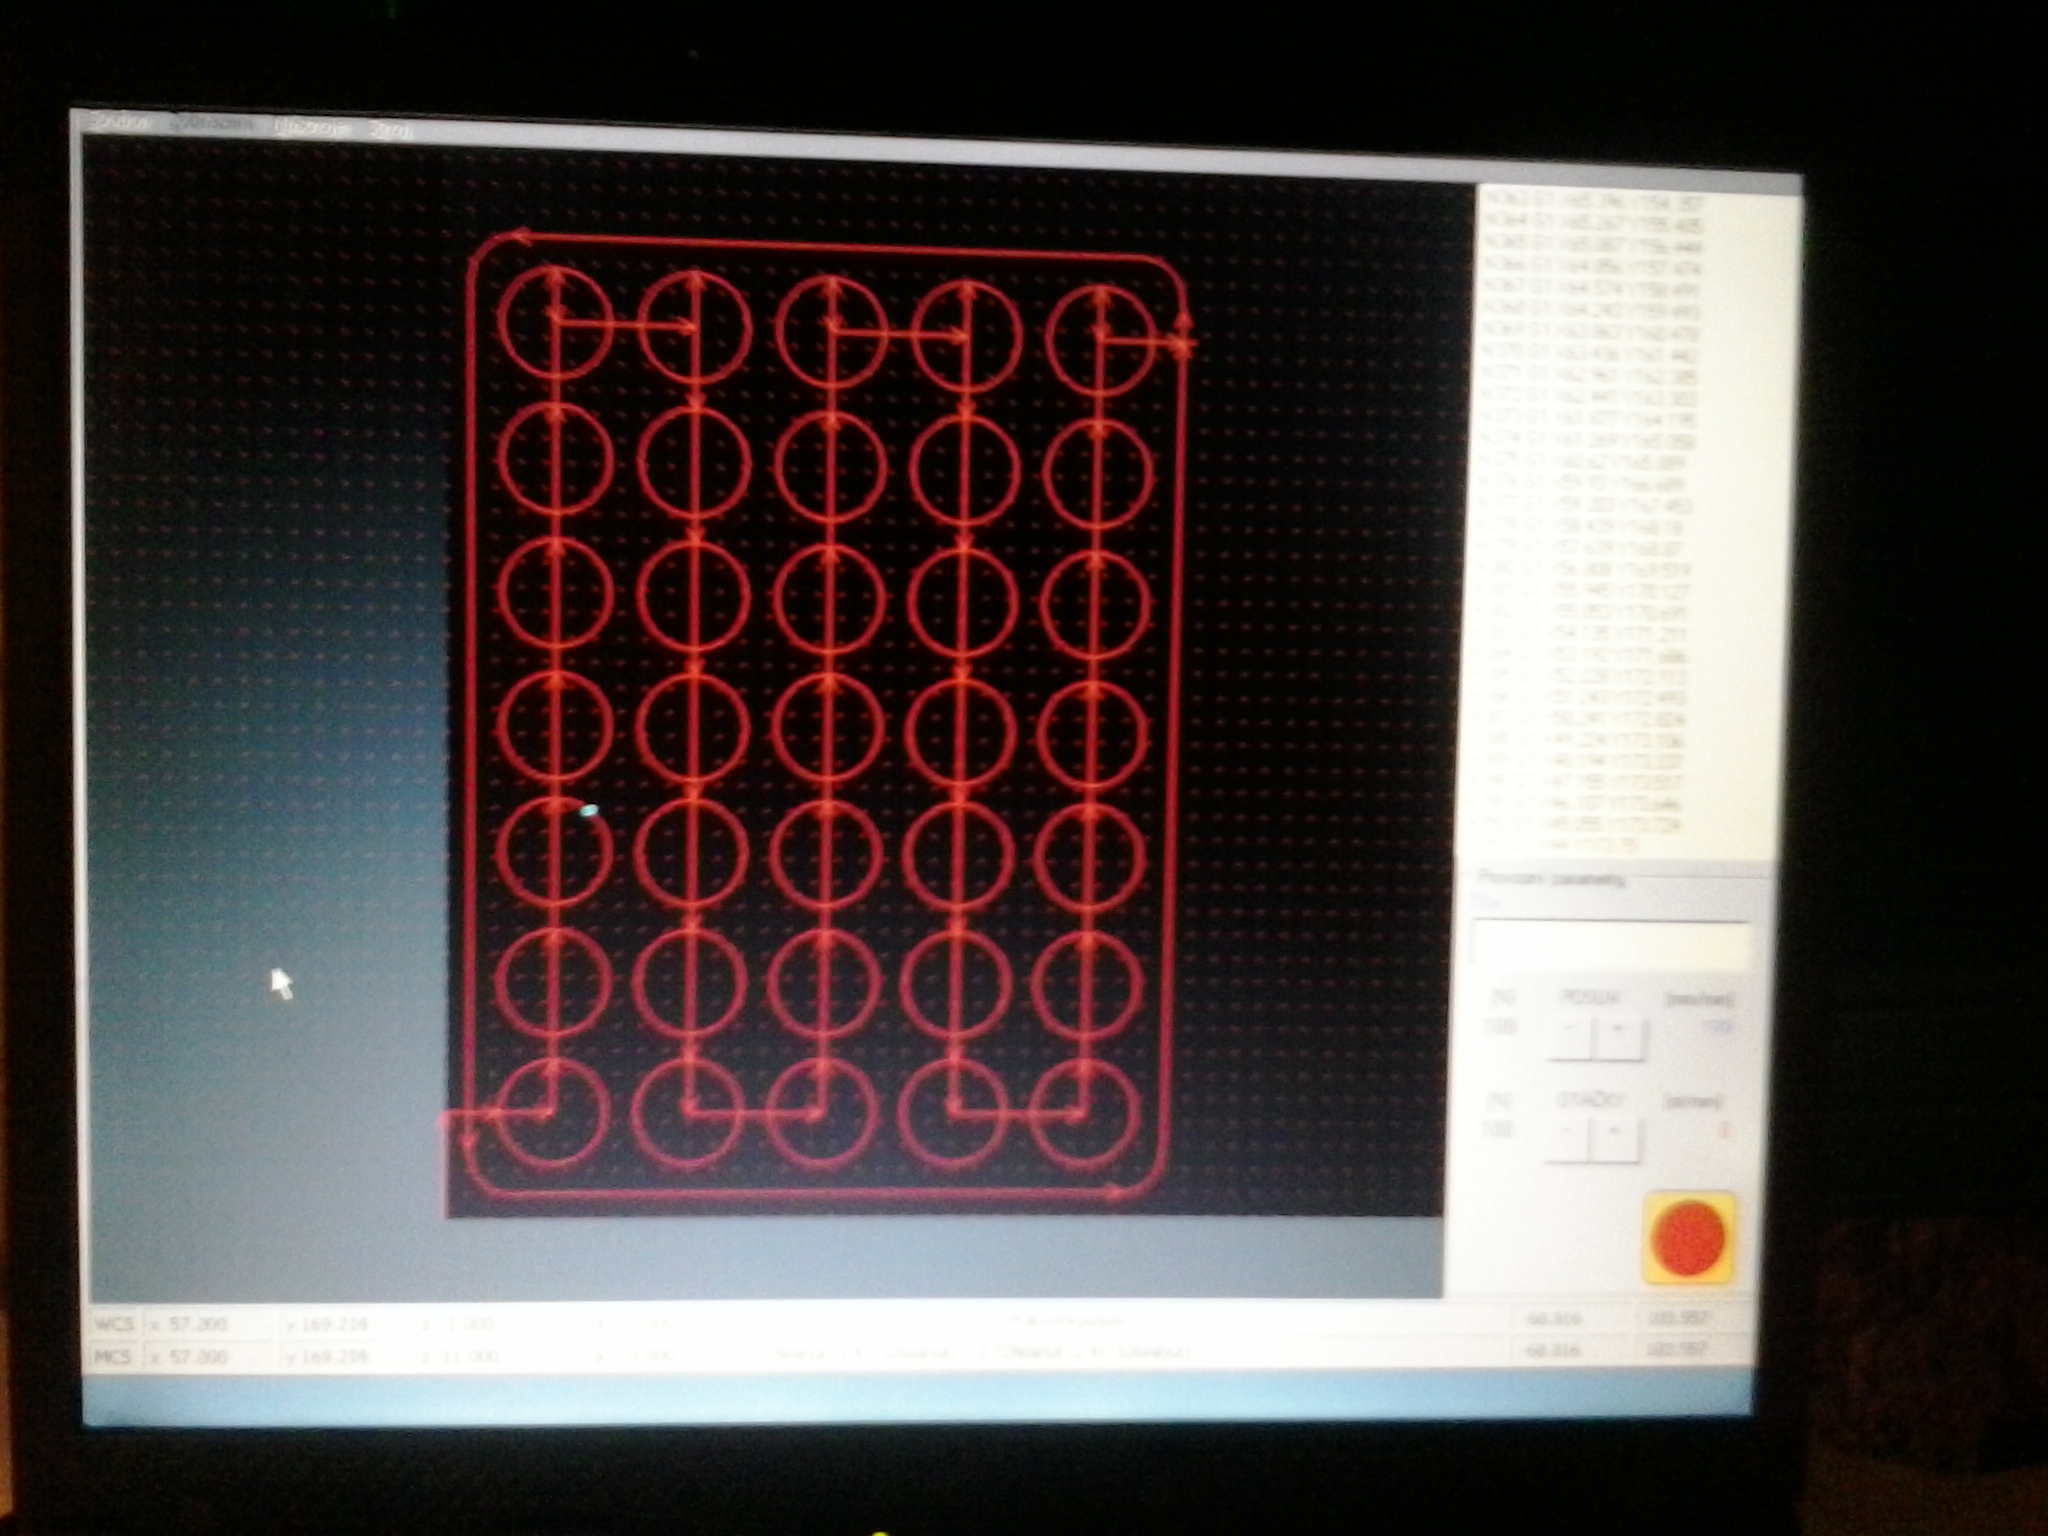2048x1536 pixels.
Task: Click the WCS label in the status bar
Action: point(114,1324)
